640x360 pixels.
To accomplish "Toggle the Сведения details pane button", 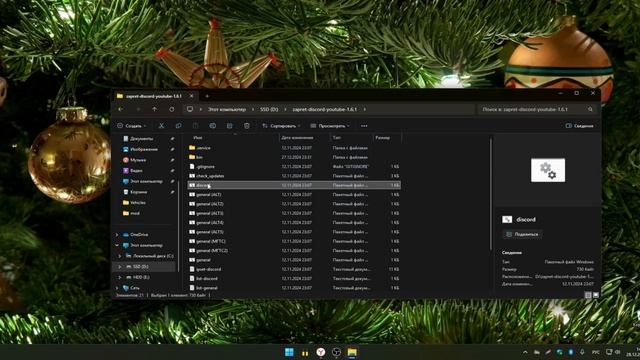I will pyautogui.click(x=580, y=126).
